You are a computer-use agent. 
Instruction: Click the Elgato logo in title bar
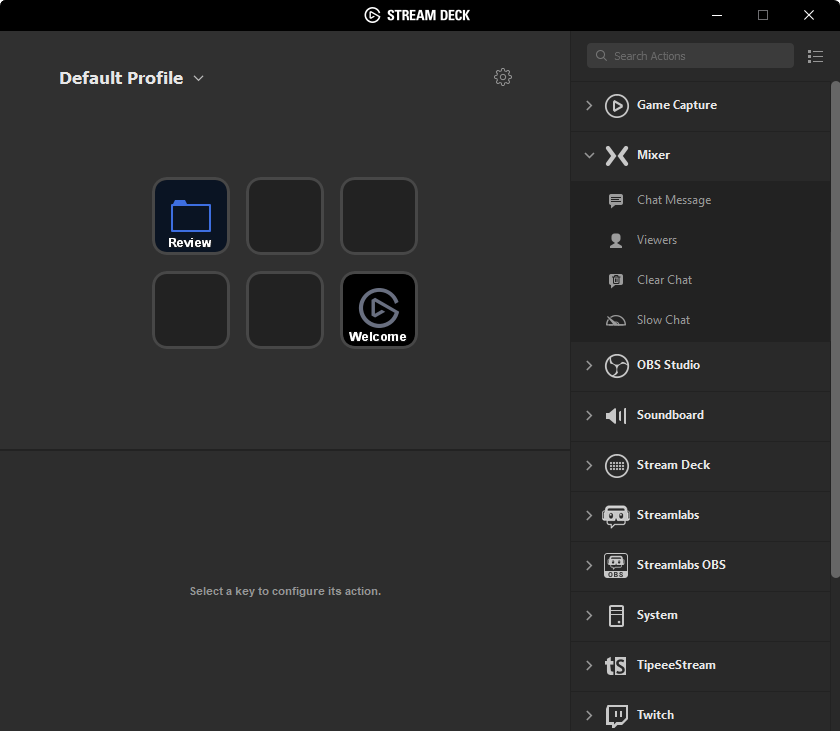click(x=372, y=15)
